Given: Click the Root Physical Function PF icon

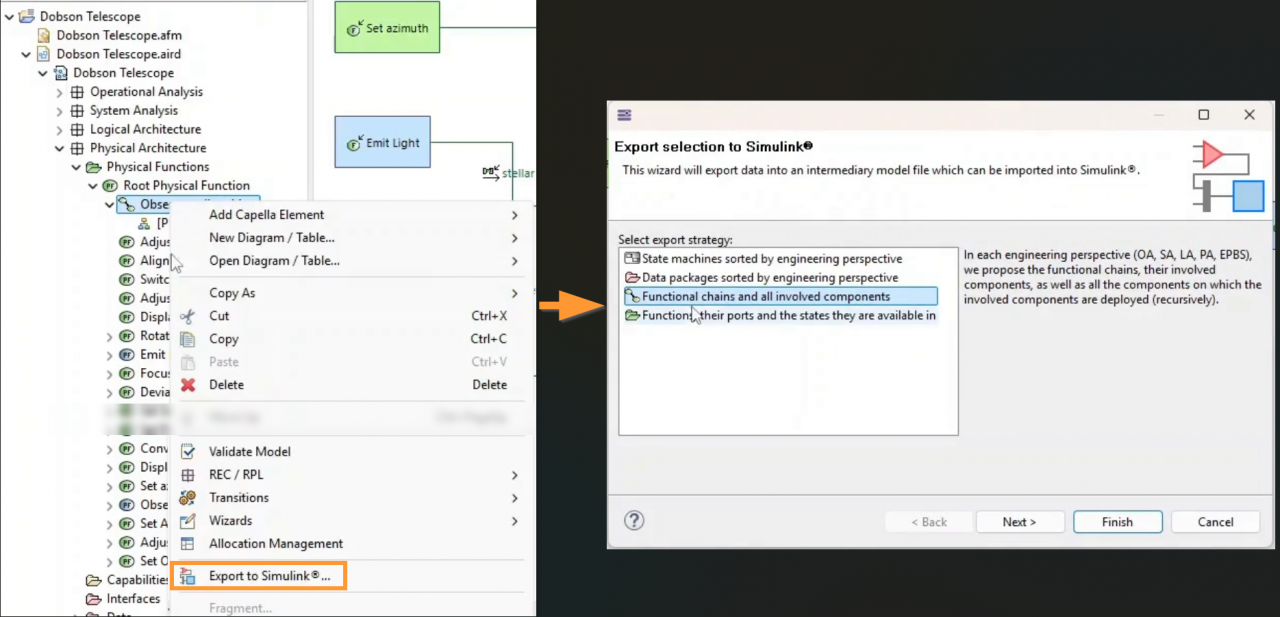Looking at the screenshot, I should 110,186.
